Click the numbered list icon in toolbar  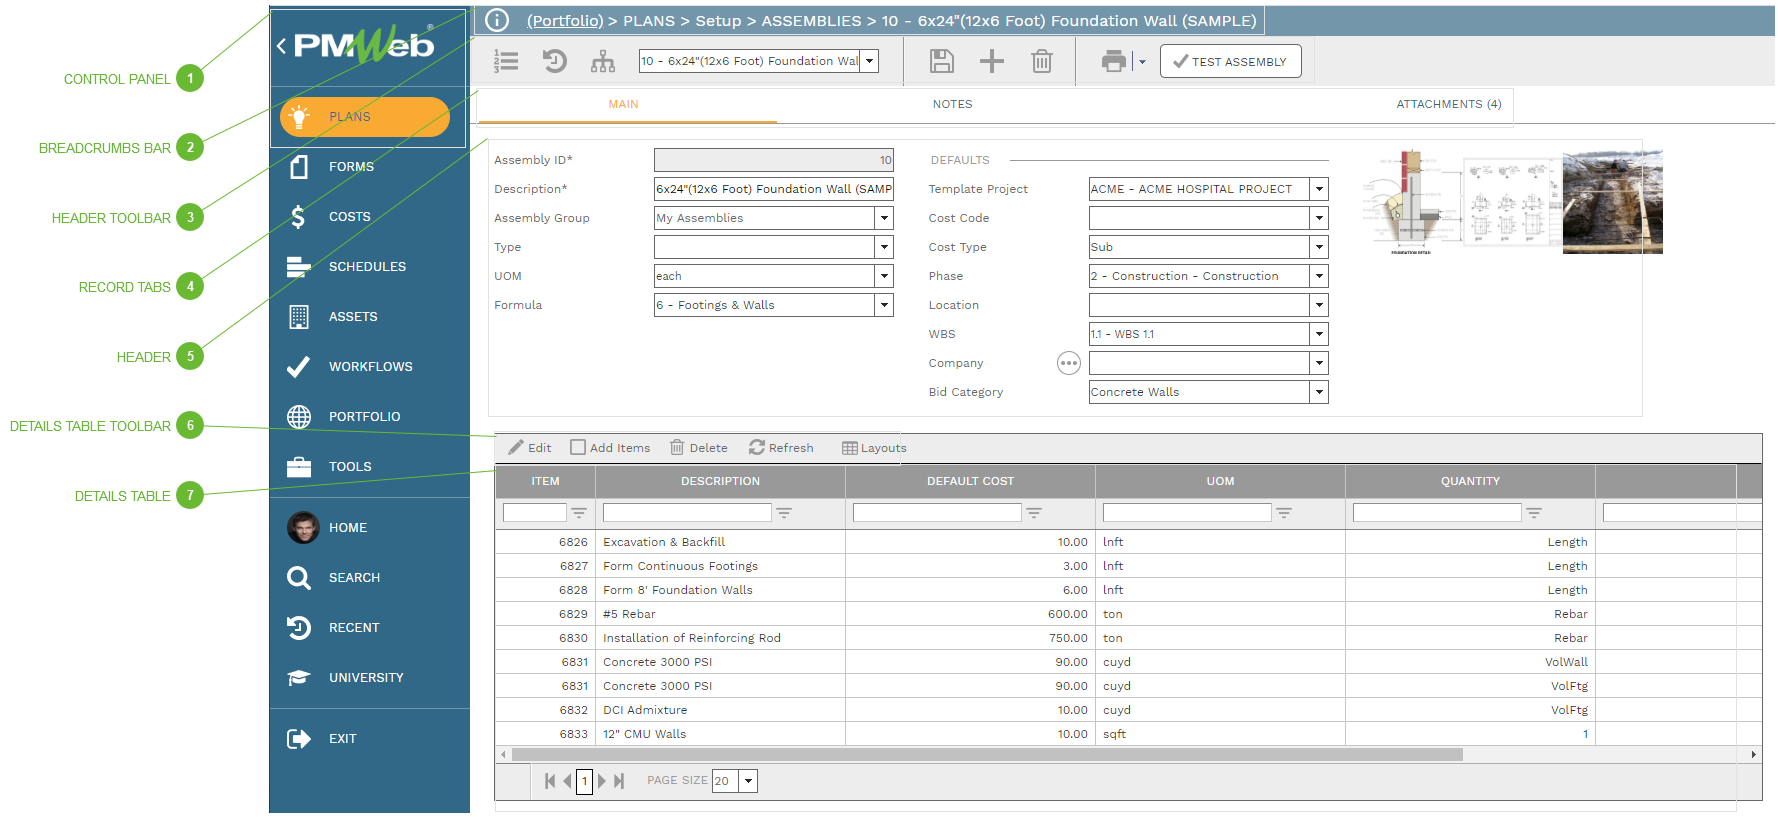tap(506, 61)
